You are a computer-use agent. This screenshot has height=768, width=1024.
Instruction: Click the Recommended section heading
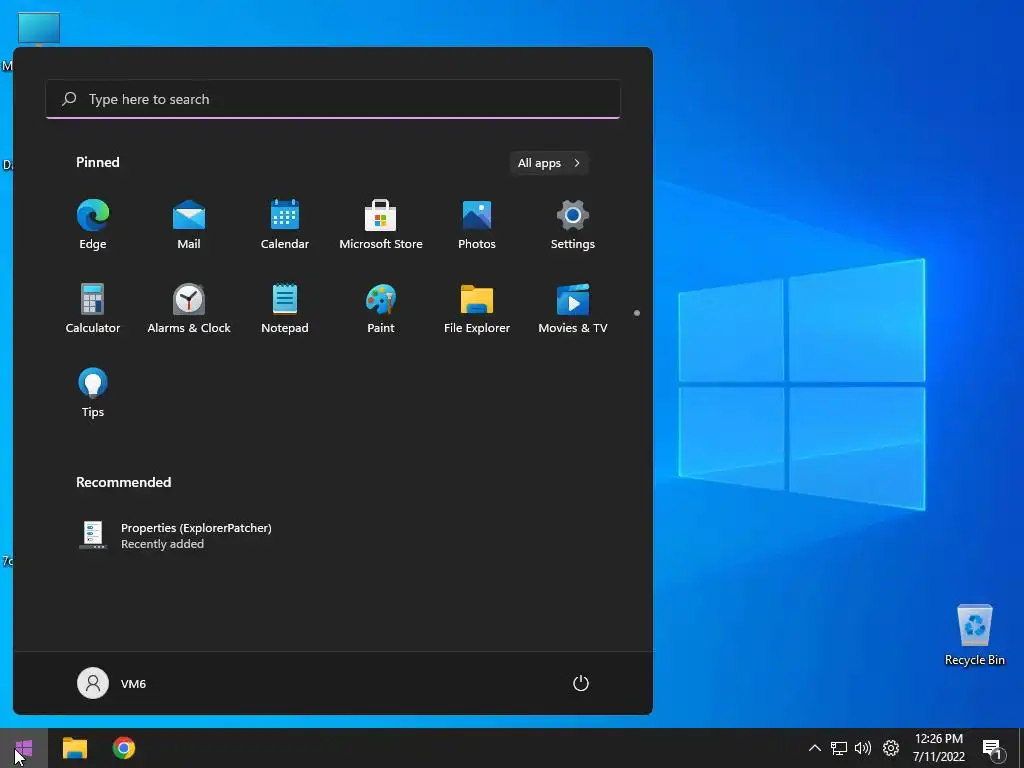pos(123,483)
